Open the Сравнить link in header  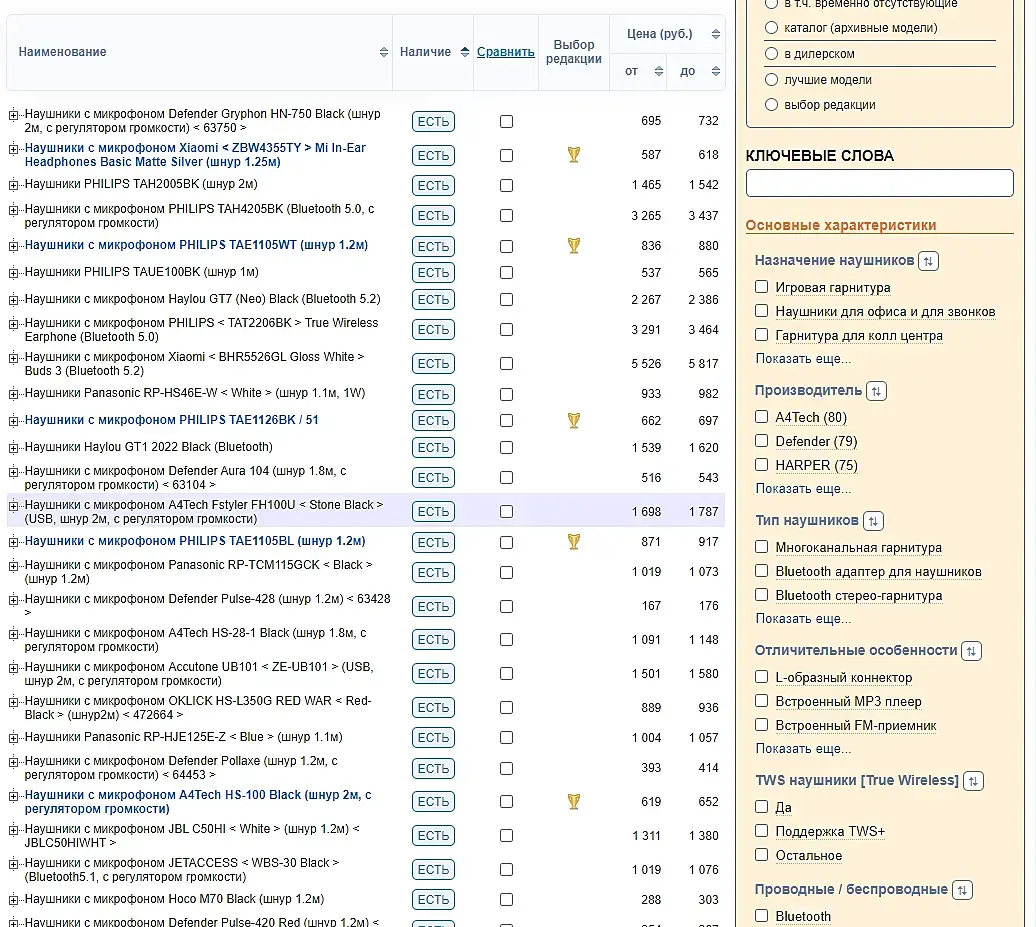coord(505,52)
